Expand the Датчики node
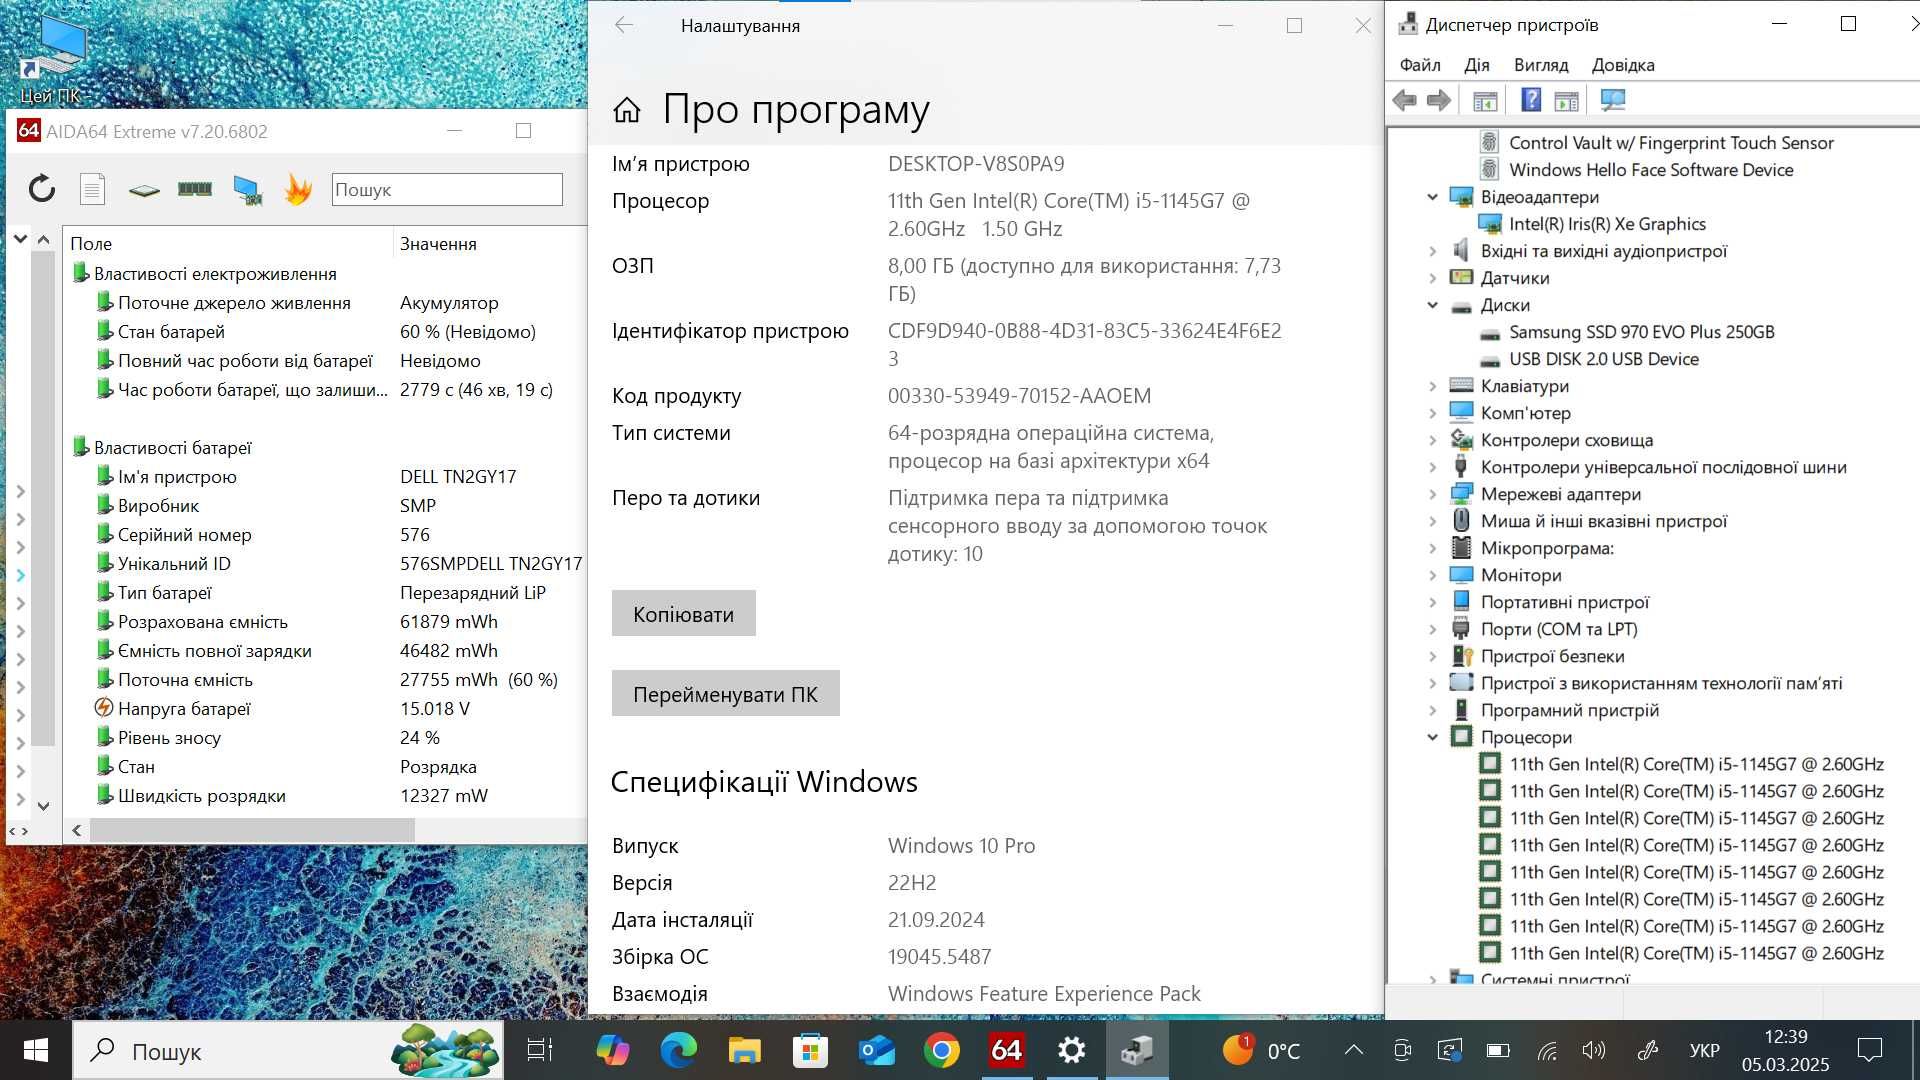Image resolution: width=1920 pixels, height=1080 pixels. (1432, 278)
